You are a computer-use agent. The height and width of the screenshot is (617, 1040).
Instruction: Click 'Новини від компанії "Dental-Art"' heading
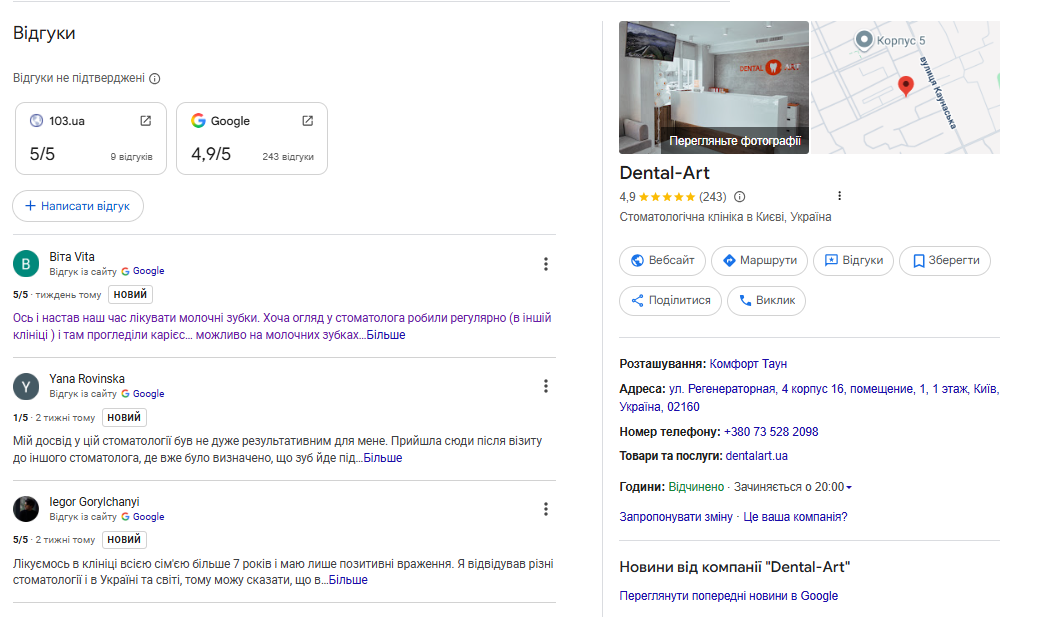point(734,567)
